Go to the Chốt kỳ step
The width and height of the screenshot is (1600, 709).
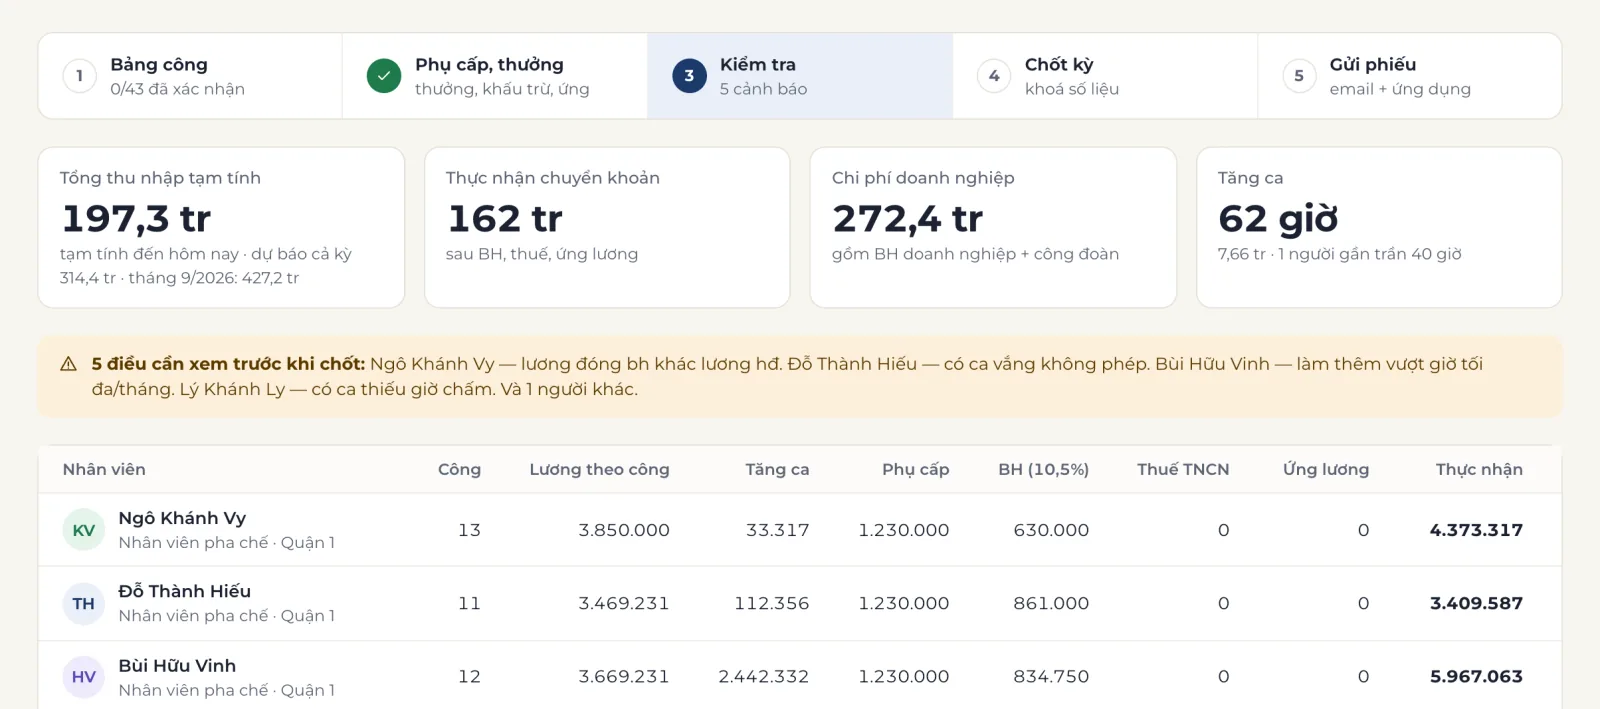pyautogui.click(x=1105, y=76)
